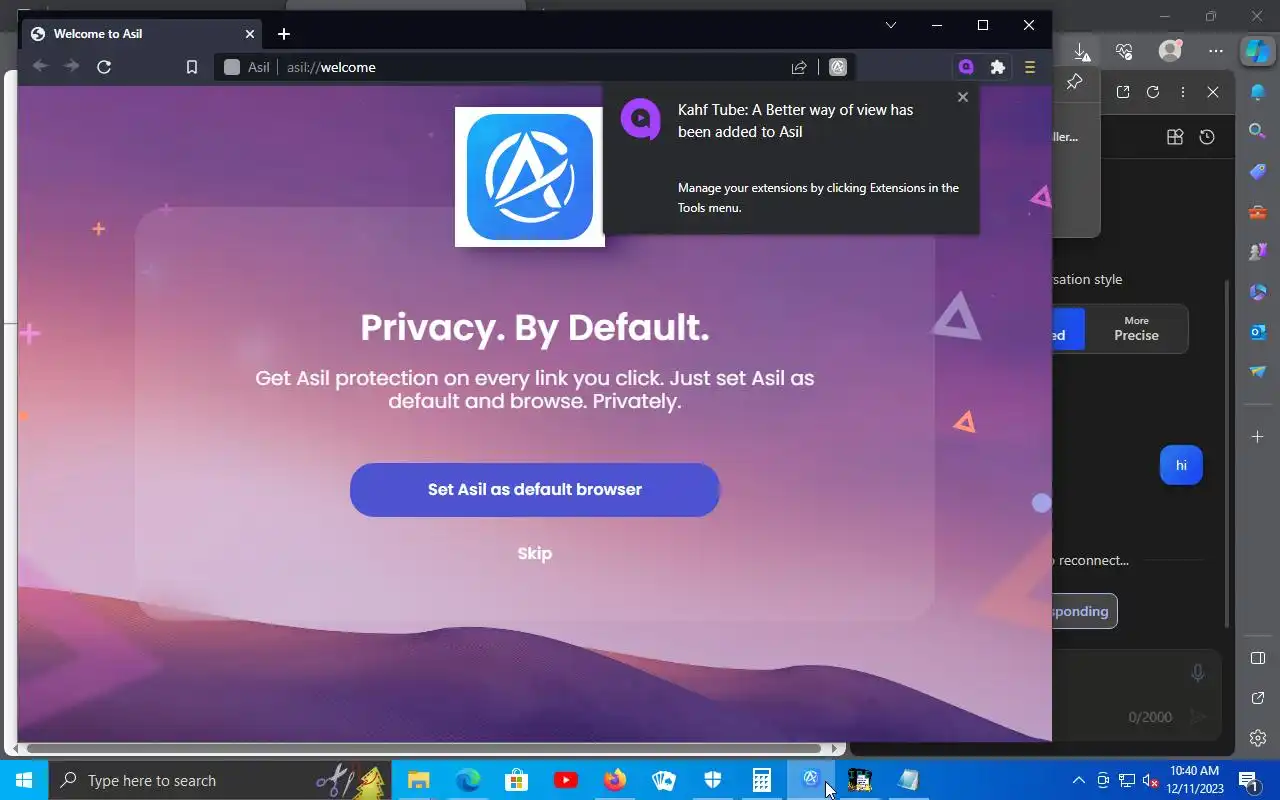Click the back arrow in Asil
Image resolution: width=1280 pixels, height=800 pixels.
40,67
